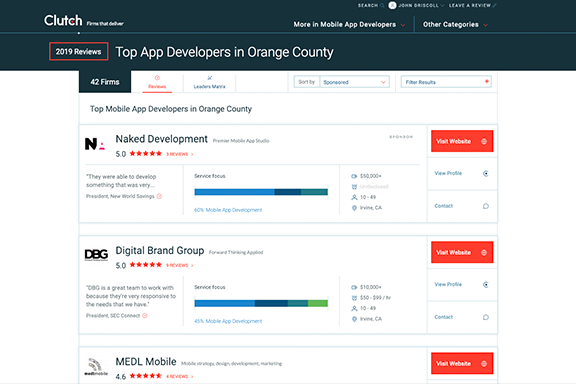Click the red plus icon in Filter Results
The width and height of the screenshot is (576, 384).
(x=486, y=82)
